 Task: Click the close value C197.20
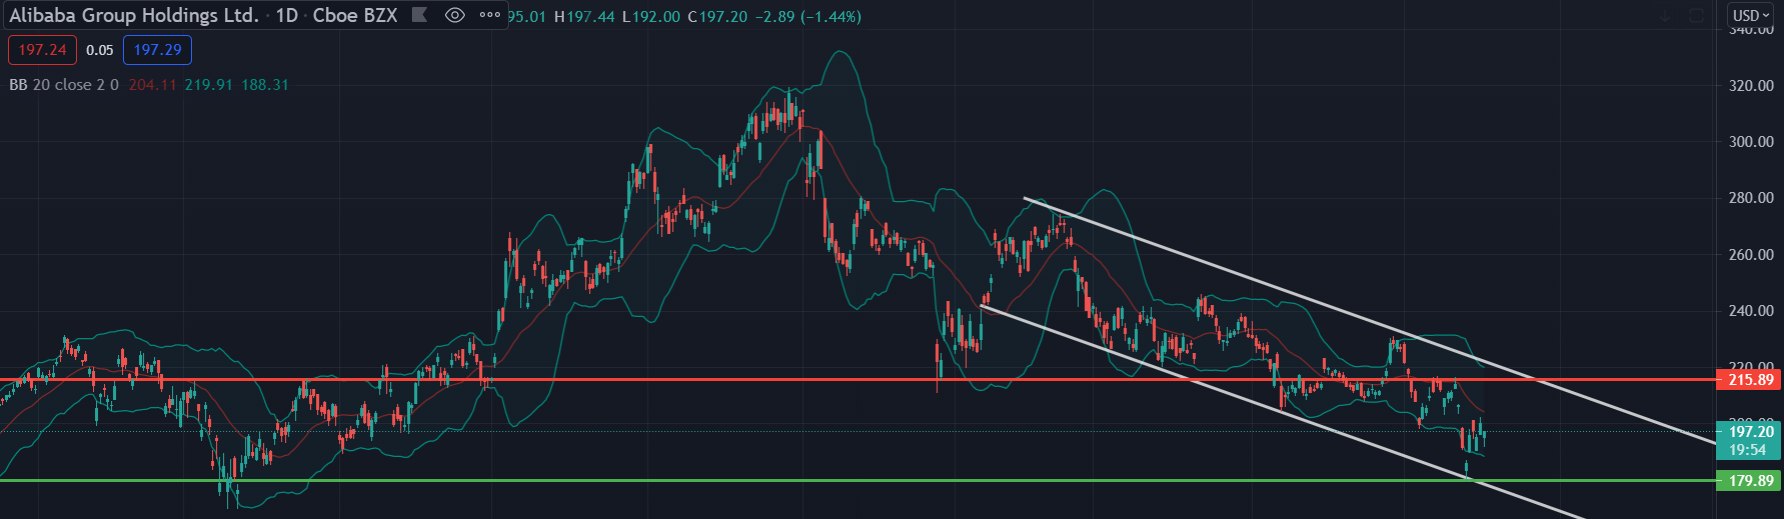[716, 17]
